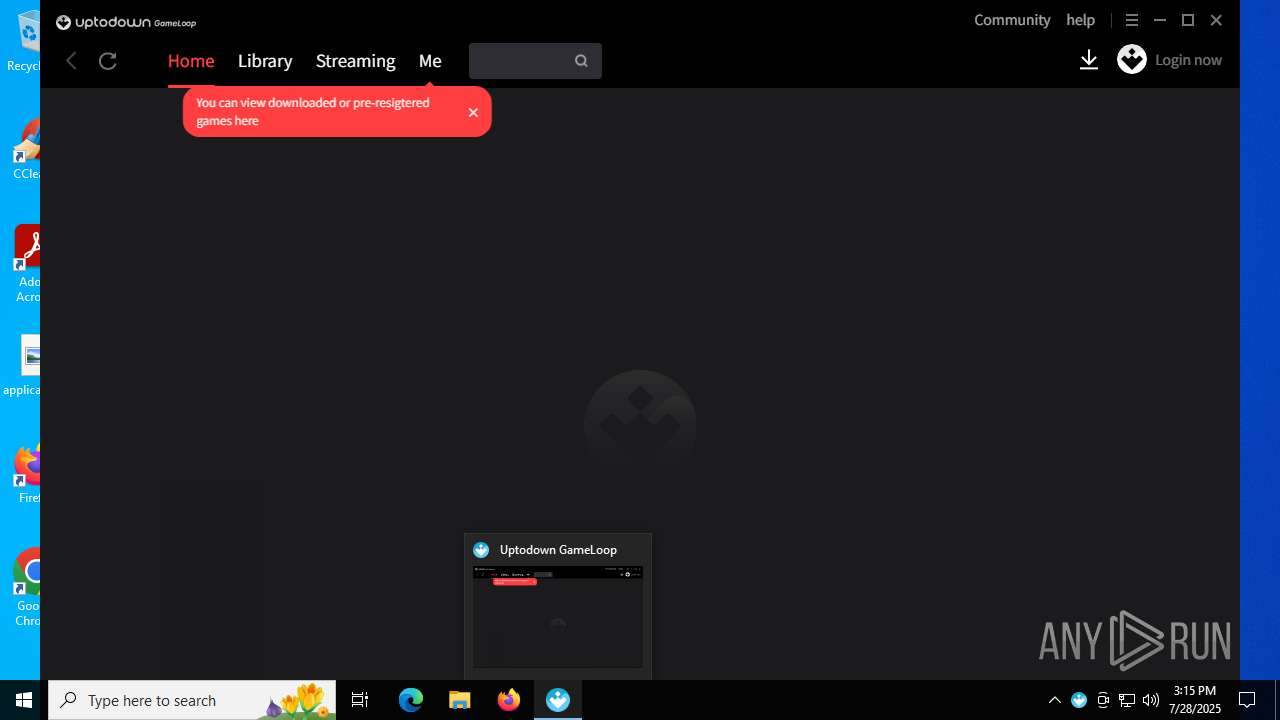This screenshot has height=720, width=1280.
Task: Select the Firefox desktop shortcut
Action: tap(27, 474)
